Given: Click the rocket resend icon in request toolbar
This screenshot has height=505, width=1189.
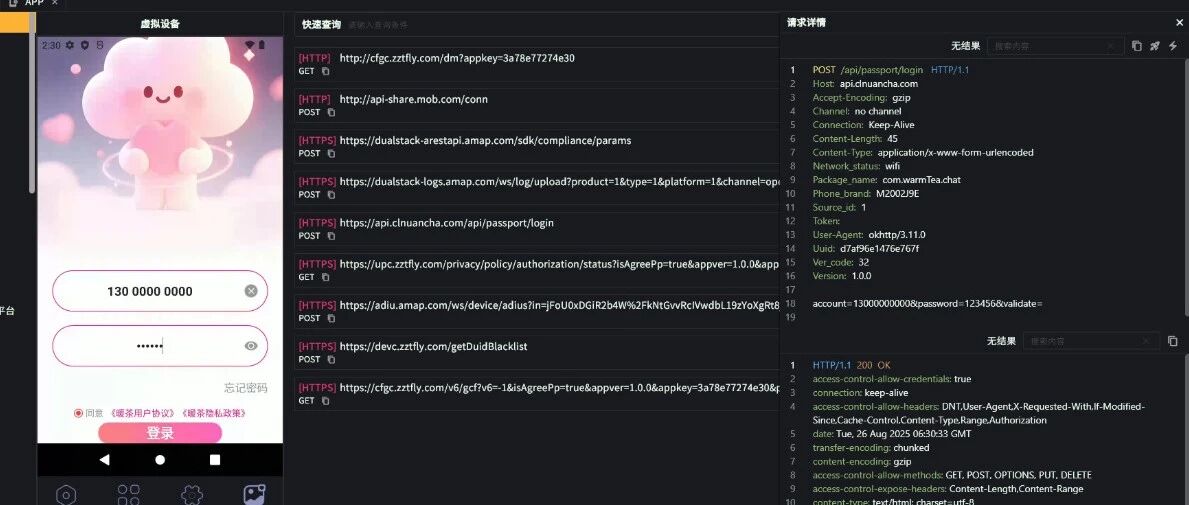Looking at the screenshot, I should (x=1155, y=46).
